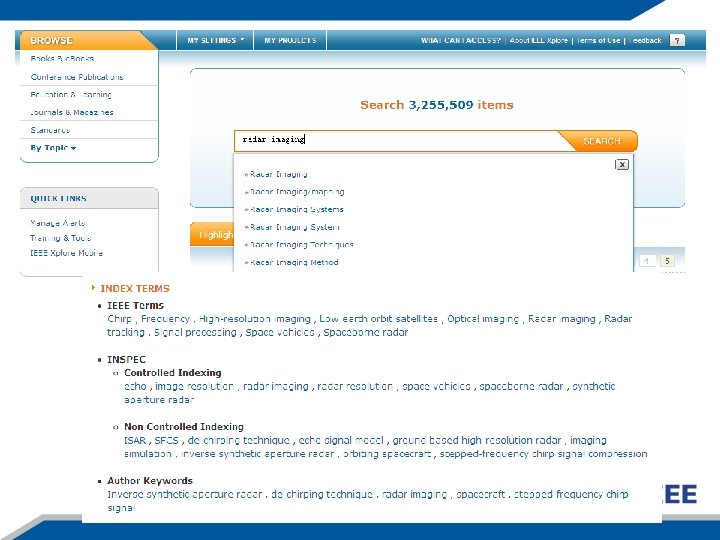Click into the radar imaging search field
Screen dimensions: 720x540
pos(397,140)
